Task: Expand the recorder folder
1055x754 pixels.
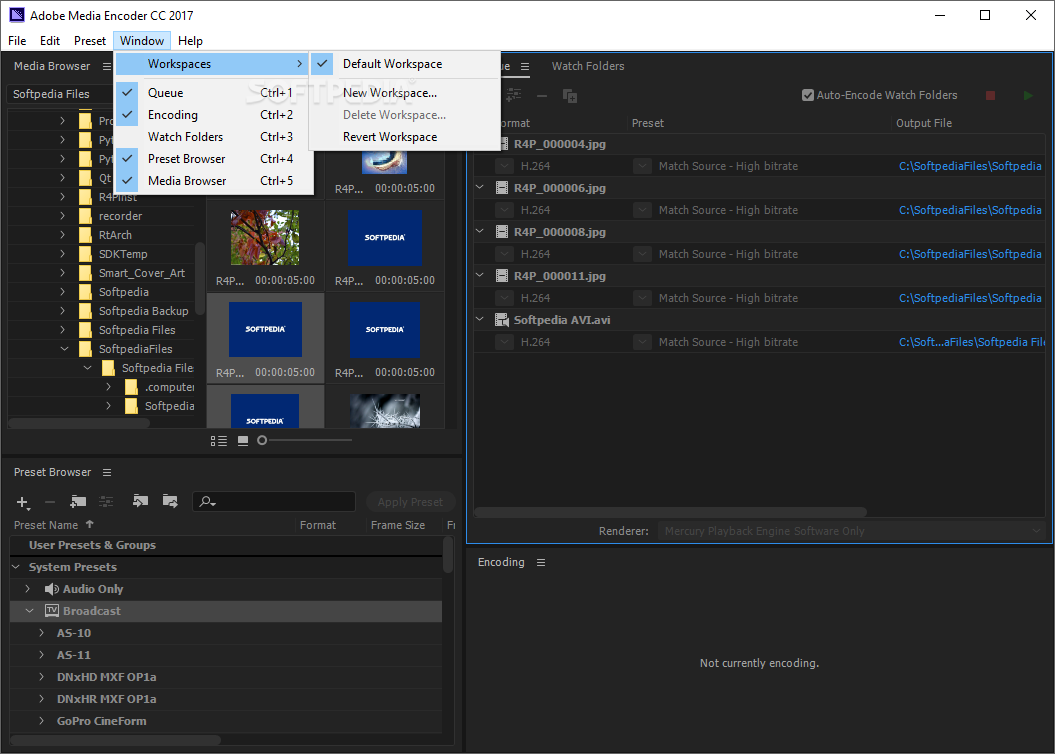Action: tap(63, 216)
